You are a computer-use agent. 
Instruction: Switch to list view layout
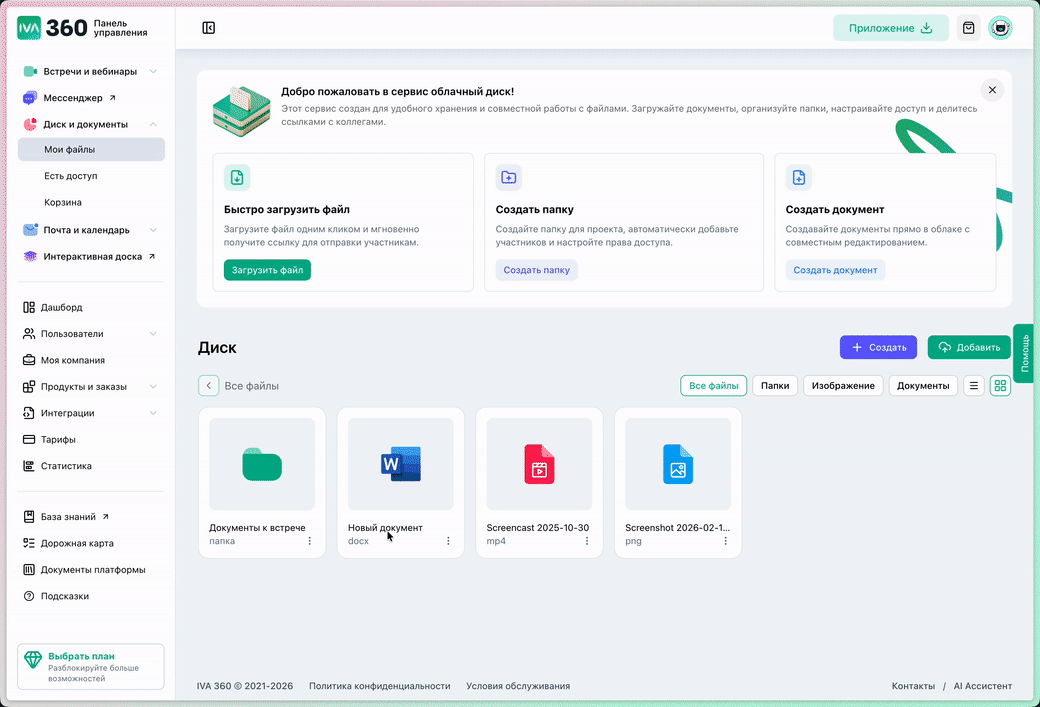pyautogui.click(x=974, y=386)
